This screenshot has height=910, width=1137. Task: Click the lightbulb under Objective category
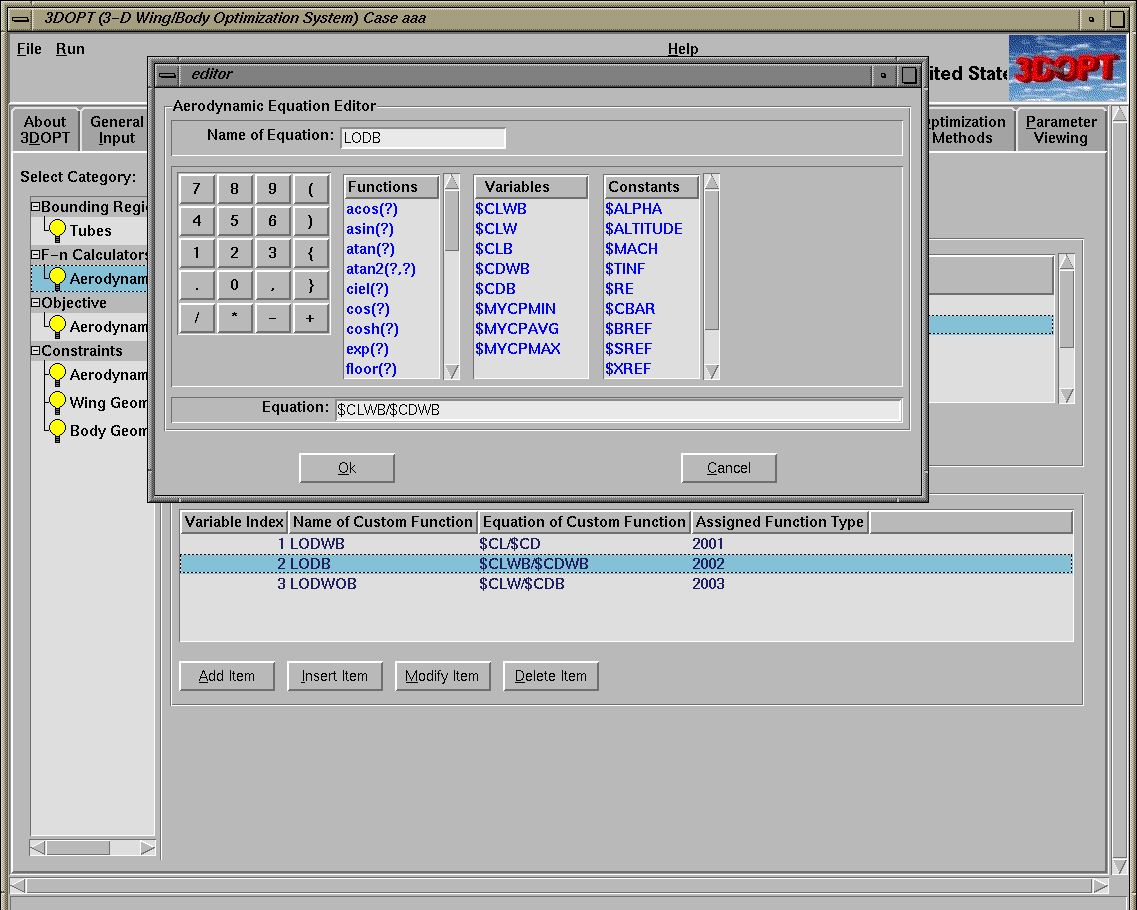pos(57,326)
